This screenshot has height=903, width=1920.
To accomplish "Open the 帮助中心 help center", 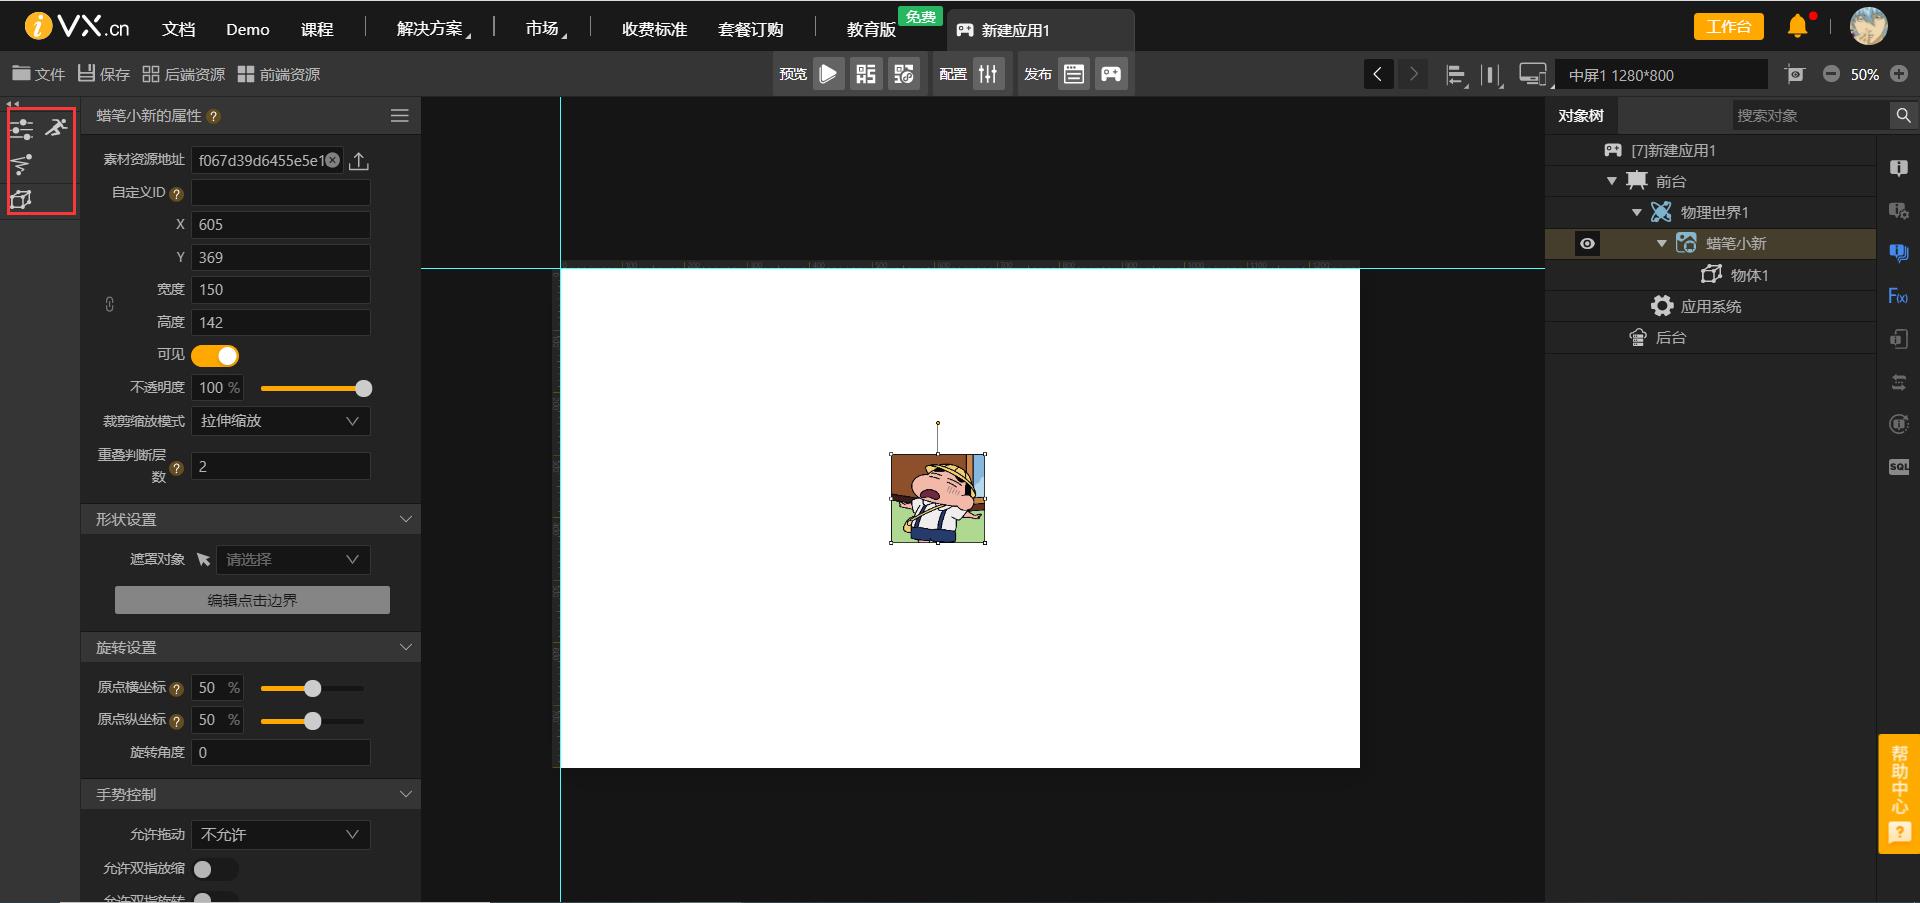I will pos(1899,794).
